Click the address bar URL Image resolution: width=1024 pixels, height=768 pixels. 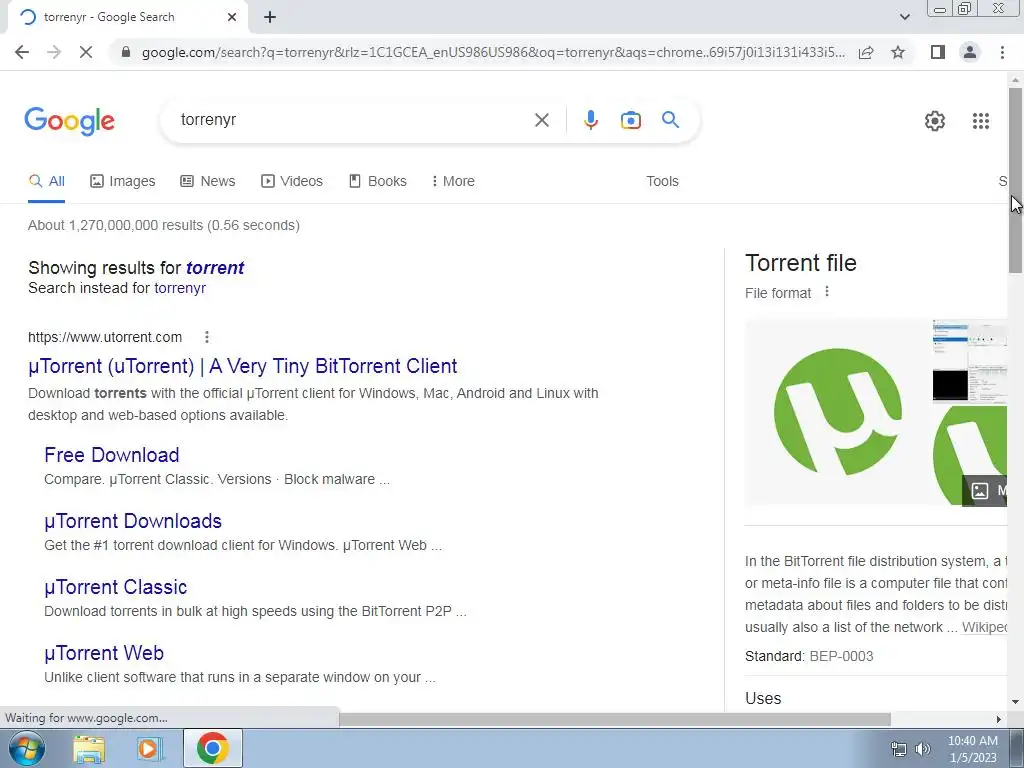click(493, 52)
